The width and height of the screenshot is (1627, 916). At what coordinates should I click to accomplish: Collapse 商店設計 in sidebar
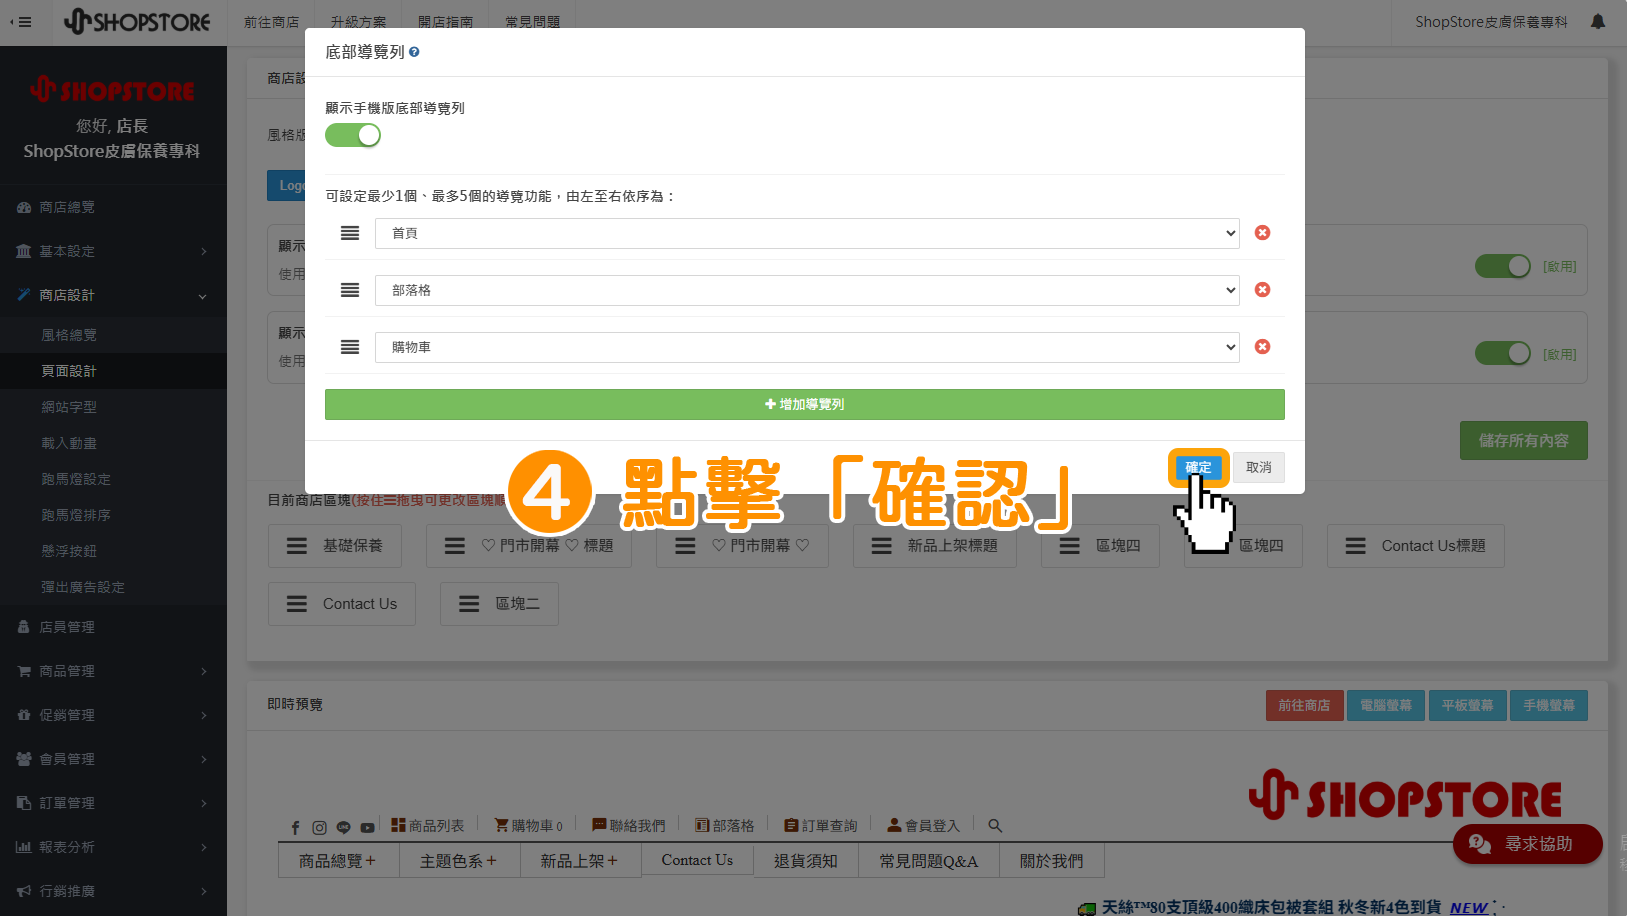coord(113,295)
